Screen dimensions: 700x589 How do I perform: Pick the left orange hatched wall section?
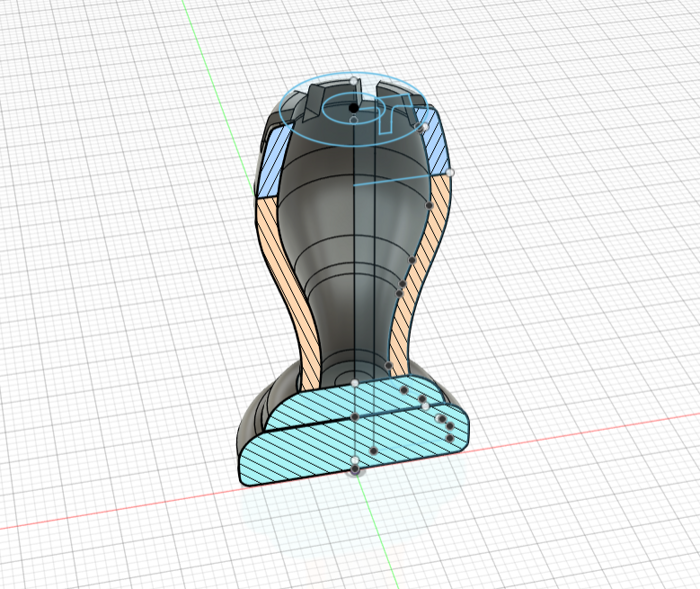[288, 292]
